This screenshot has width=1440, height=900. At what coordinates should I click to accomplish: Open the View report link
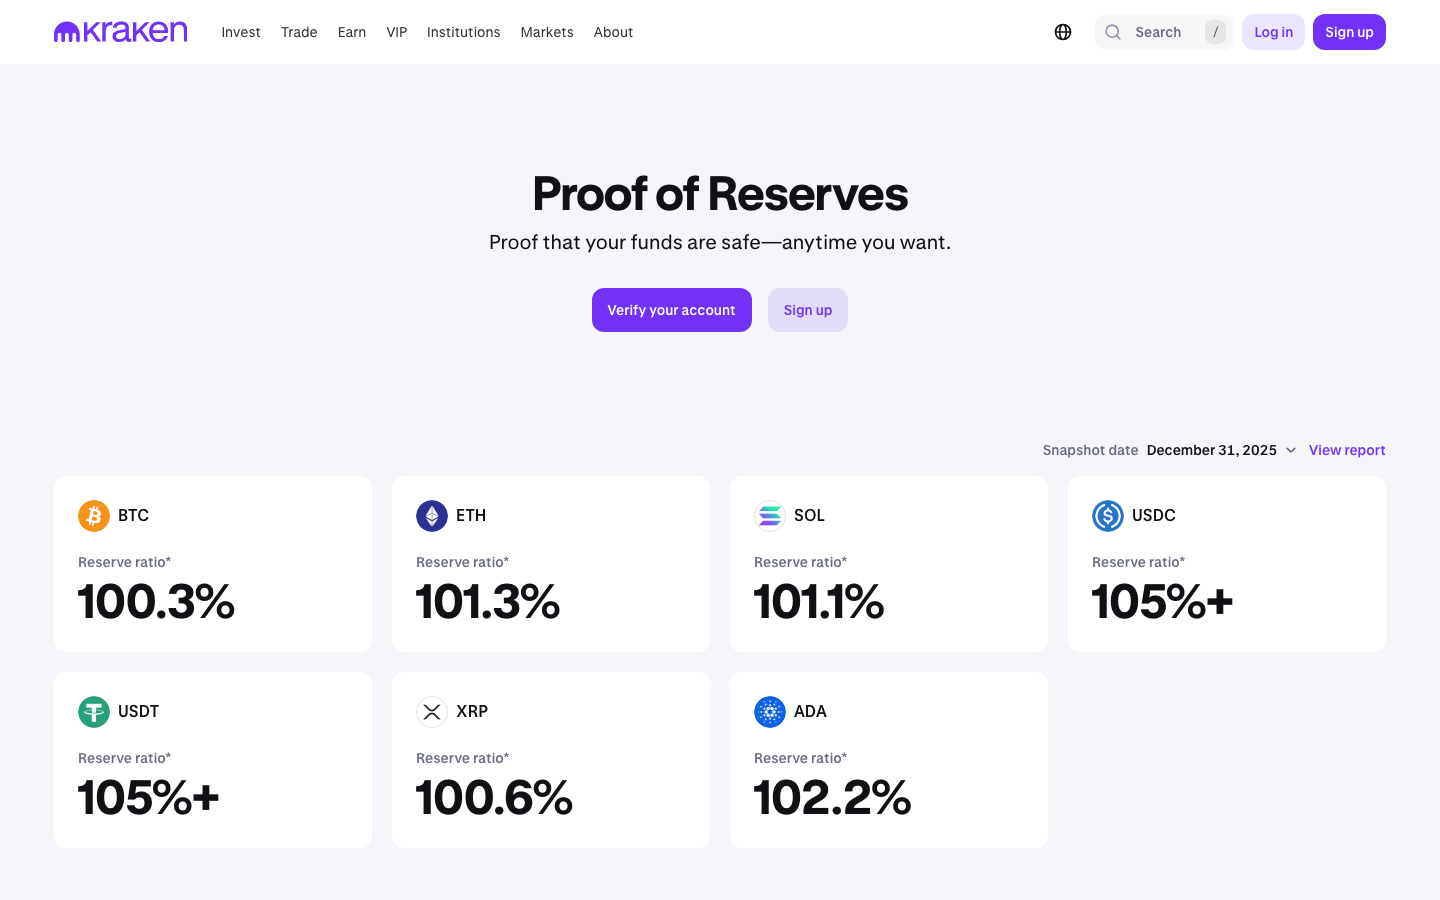point(1347,450)
